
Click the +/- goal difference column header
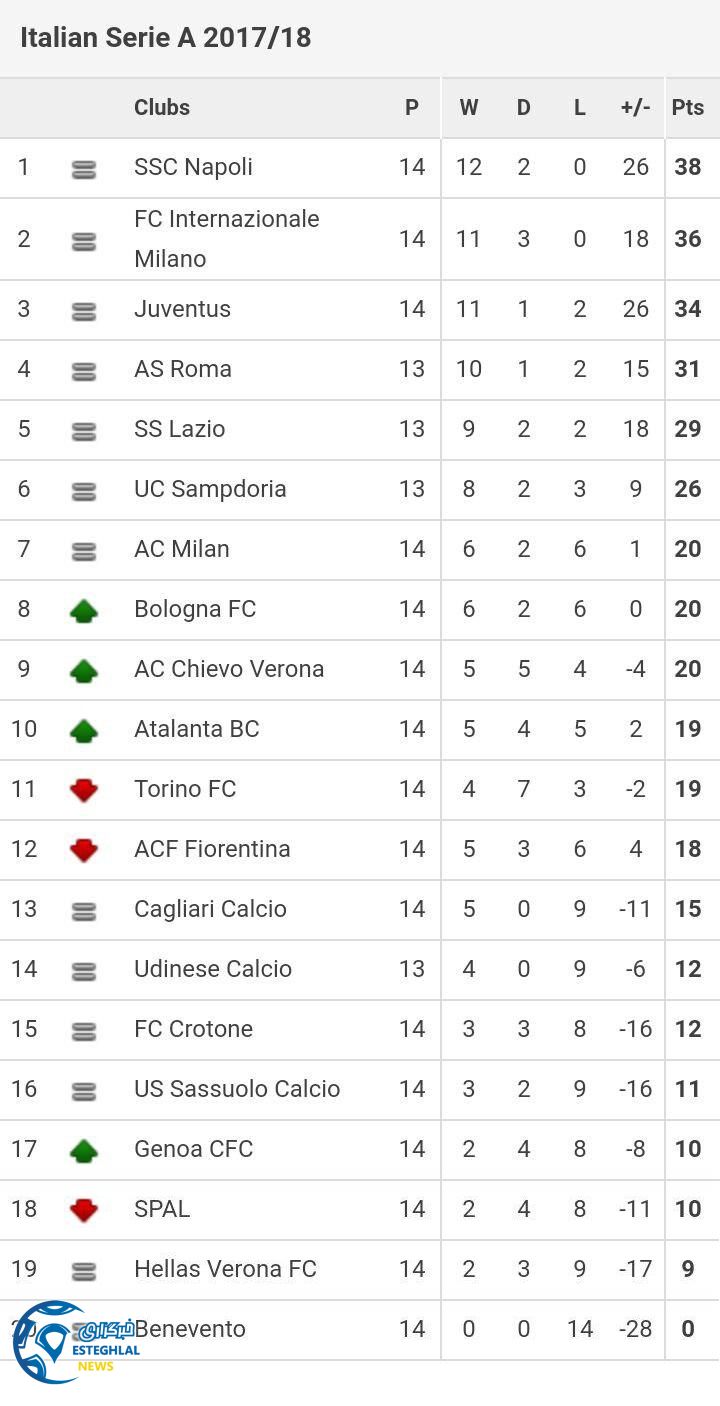pyautogui.click(x=635, y=108)
